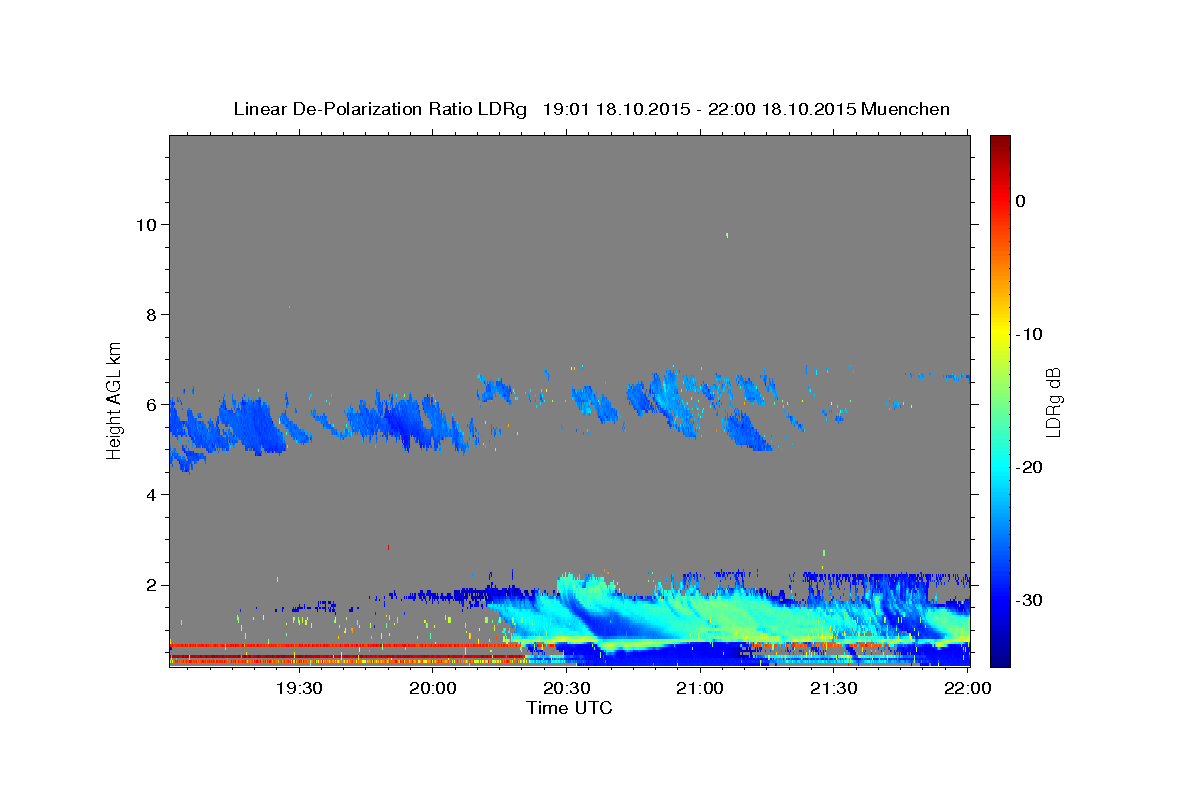Image resolution: width=1200 pixels, height=800 pixels.
Task: Click the 'Time UTC' axis label
Action: (x=569, y=708)
